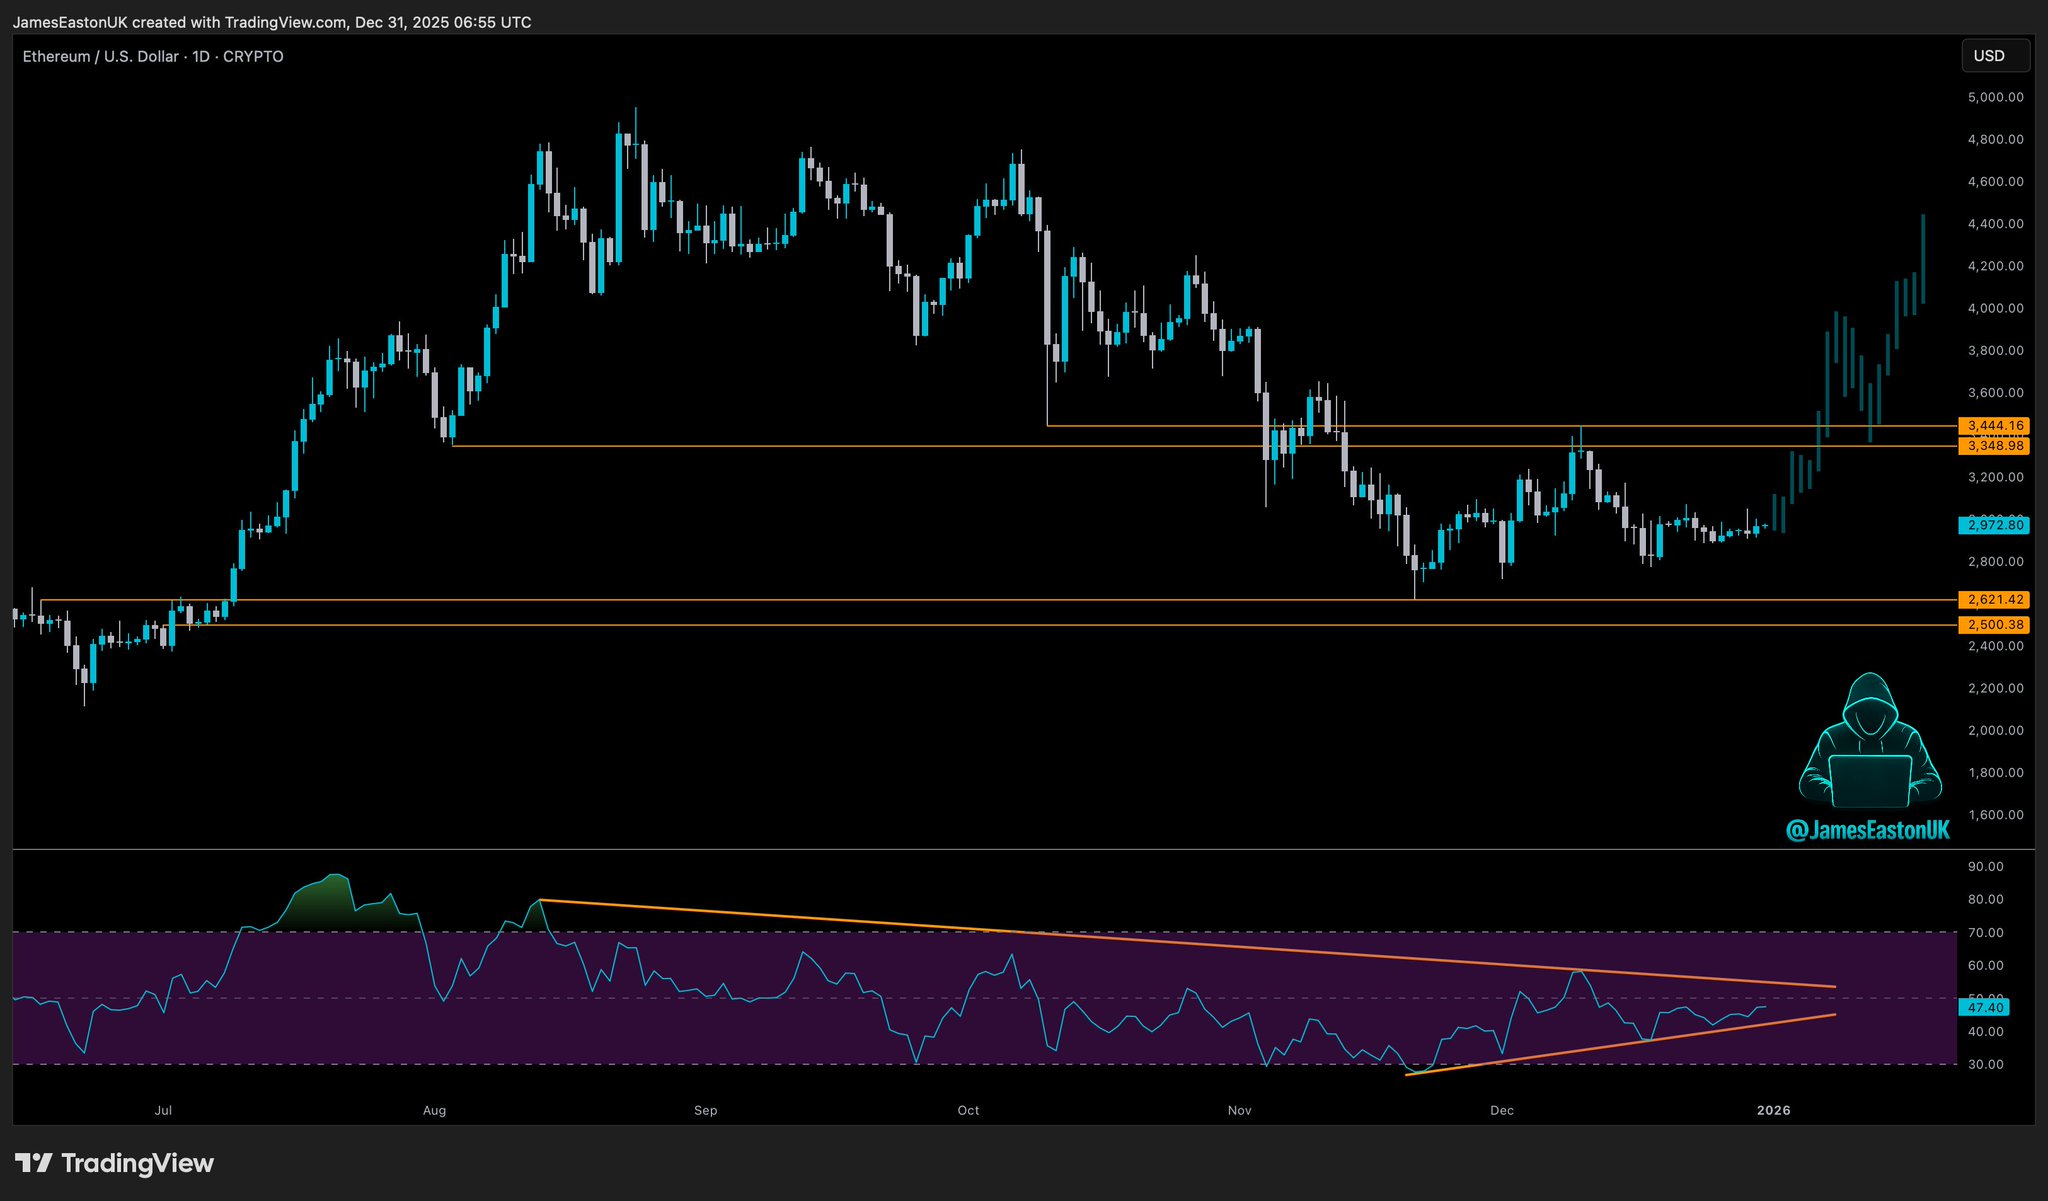Select the 3,444.16 orange price label
The width and height of the screenshot is (2048, 1201).
(1994, 426)
